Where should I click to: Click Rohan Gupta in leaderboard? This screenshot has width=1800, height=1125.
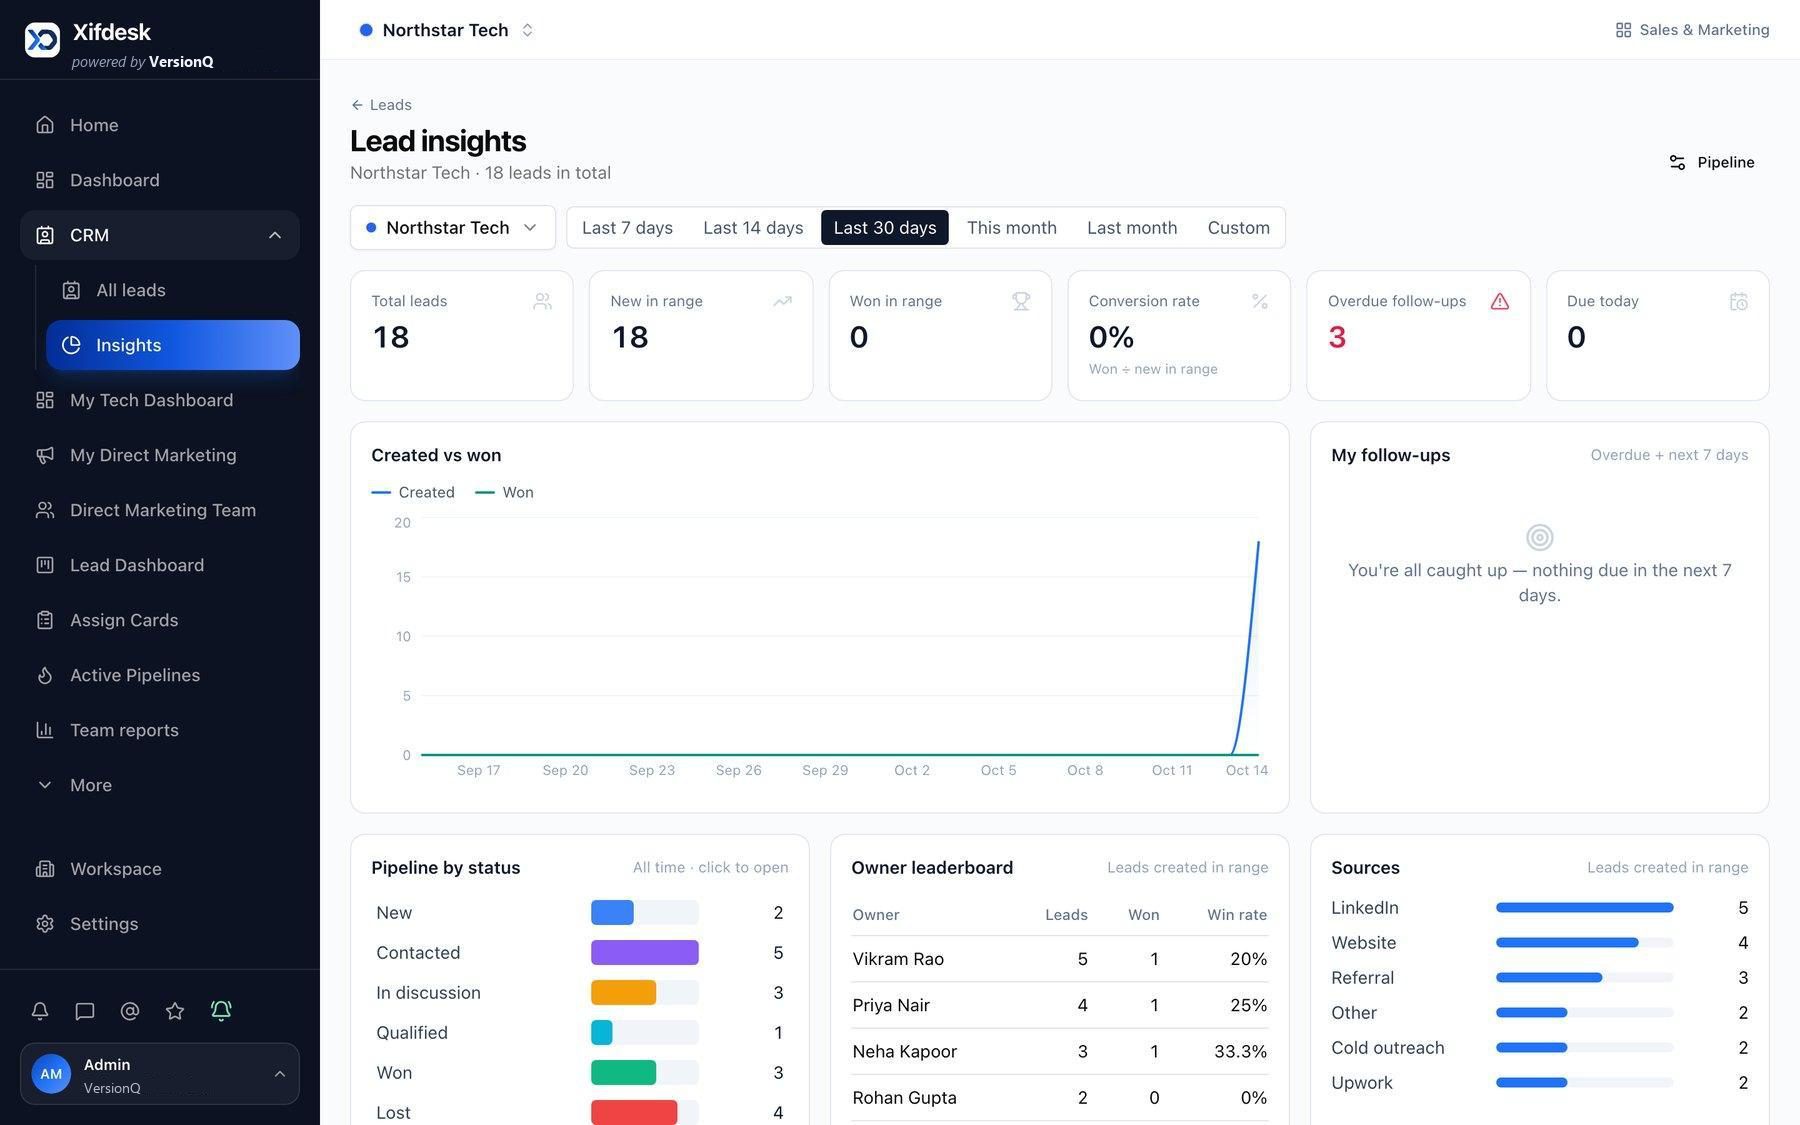point(904,1097)
